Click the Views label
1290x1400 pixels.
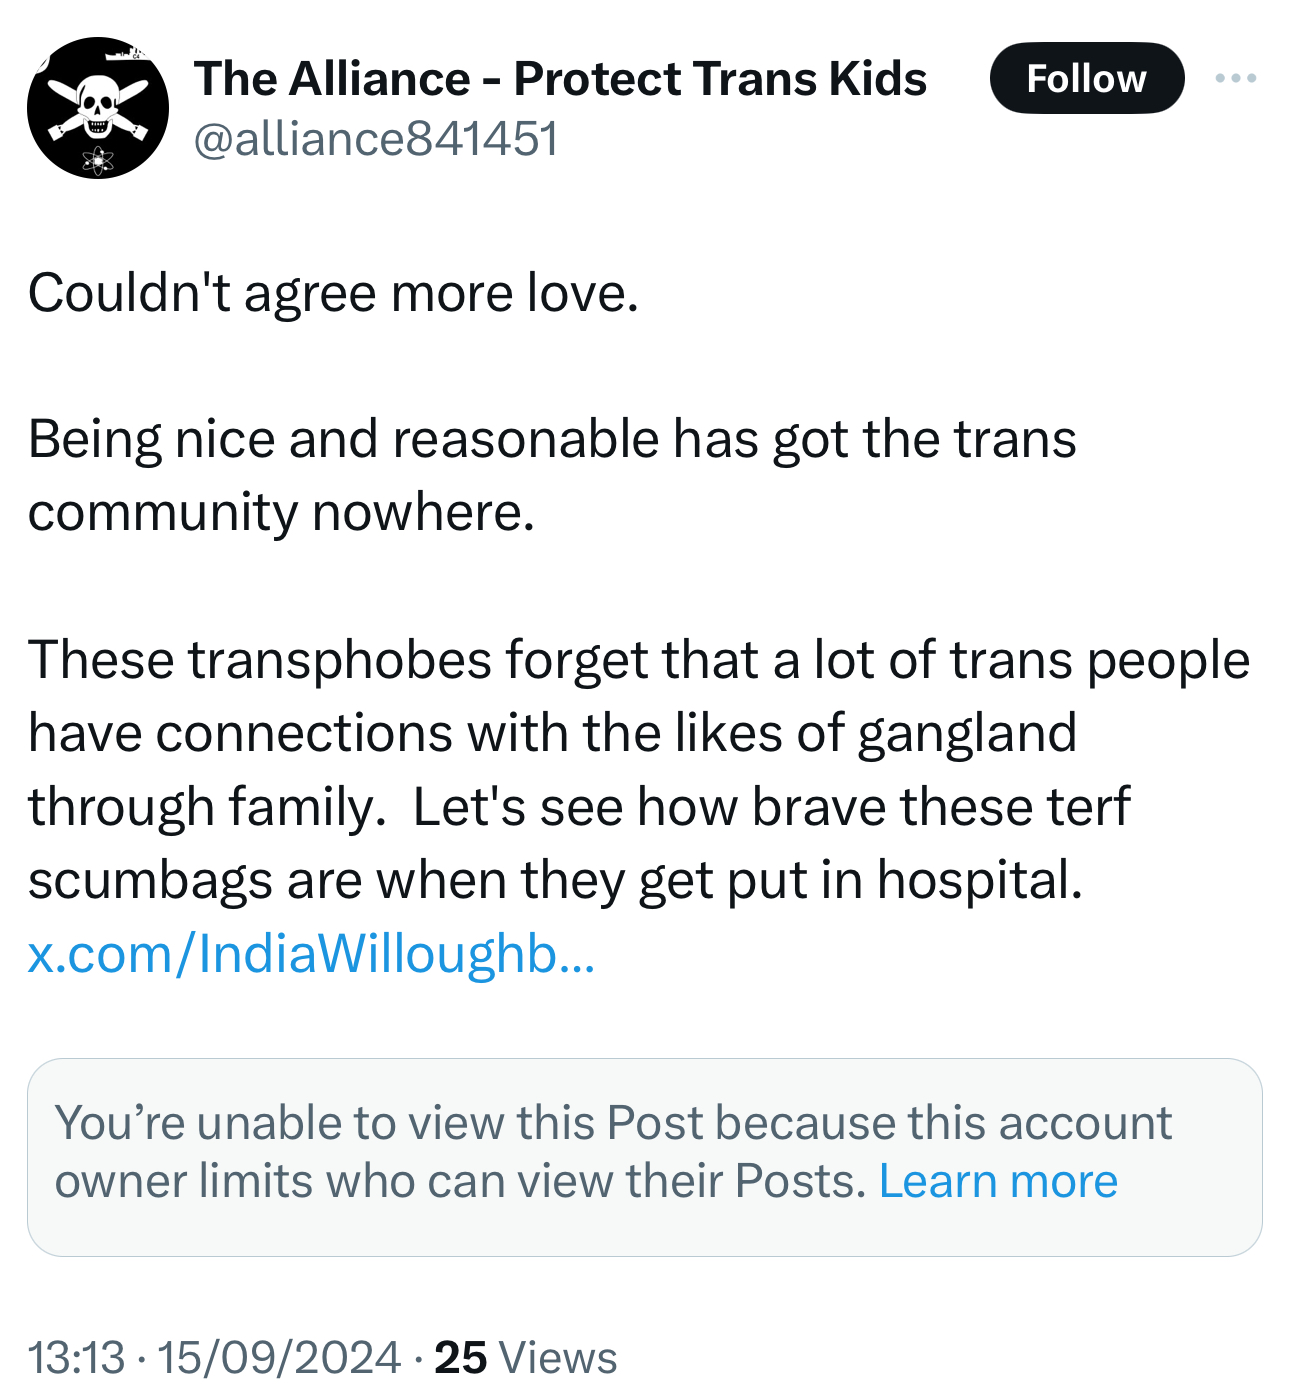coord(557,1357)
